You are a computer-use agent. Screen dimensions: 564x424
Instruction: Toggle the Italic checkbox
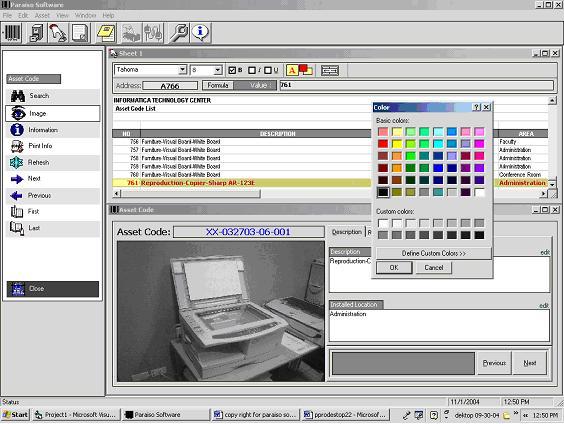point(252,70)
